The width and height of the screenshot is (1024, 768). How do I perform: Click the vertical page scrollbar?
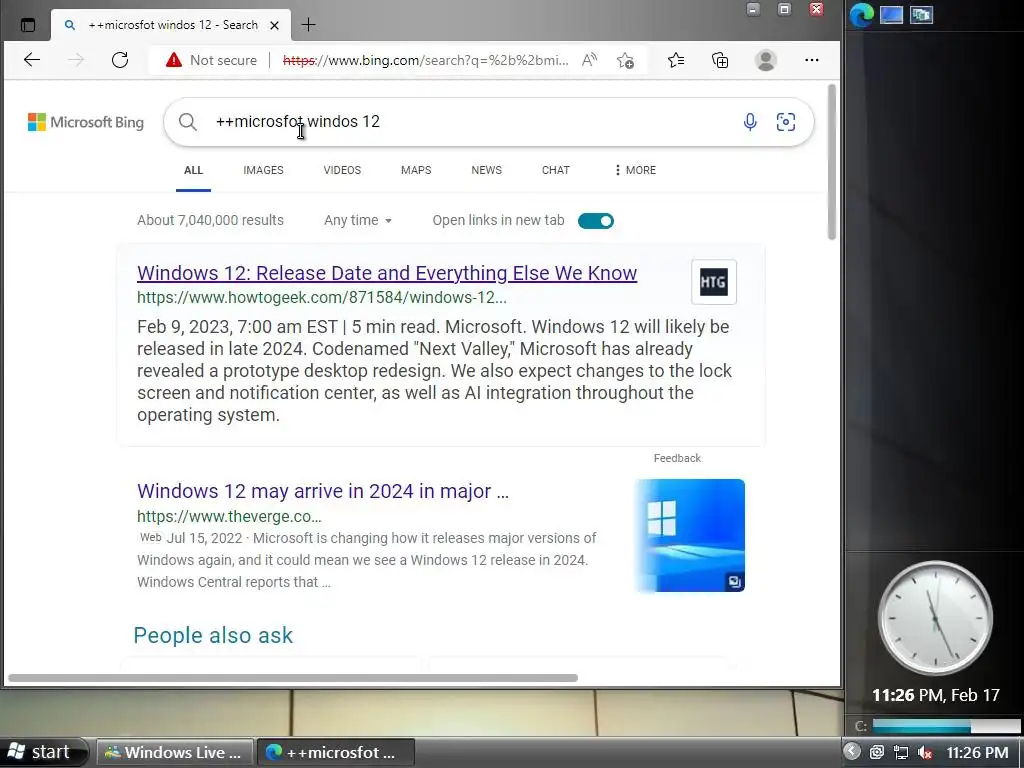pyautogui.click(x=831, y=161)
